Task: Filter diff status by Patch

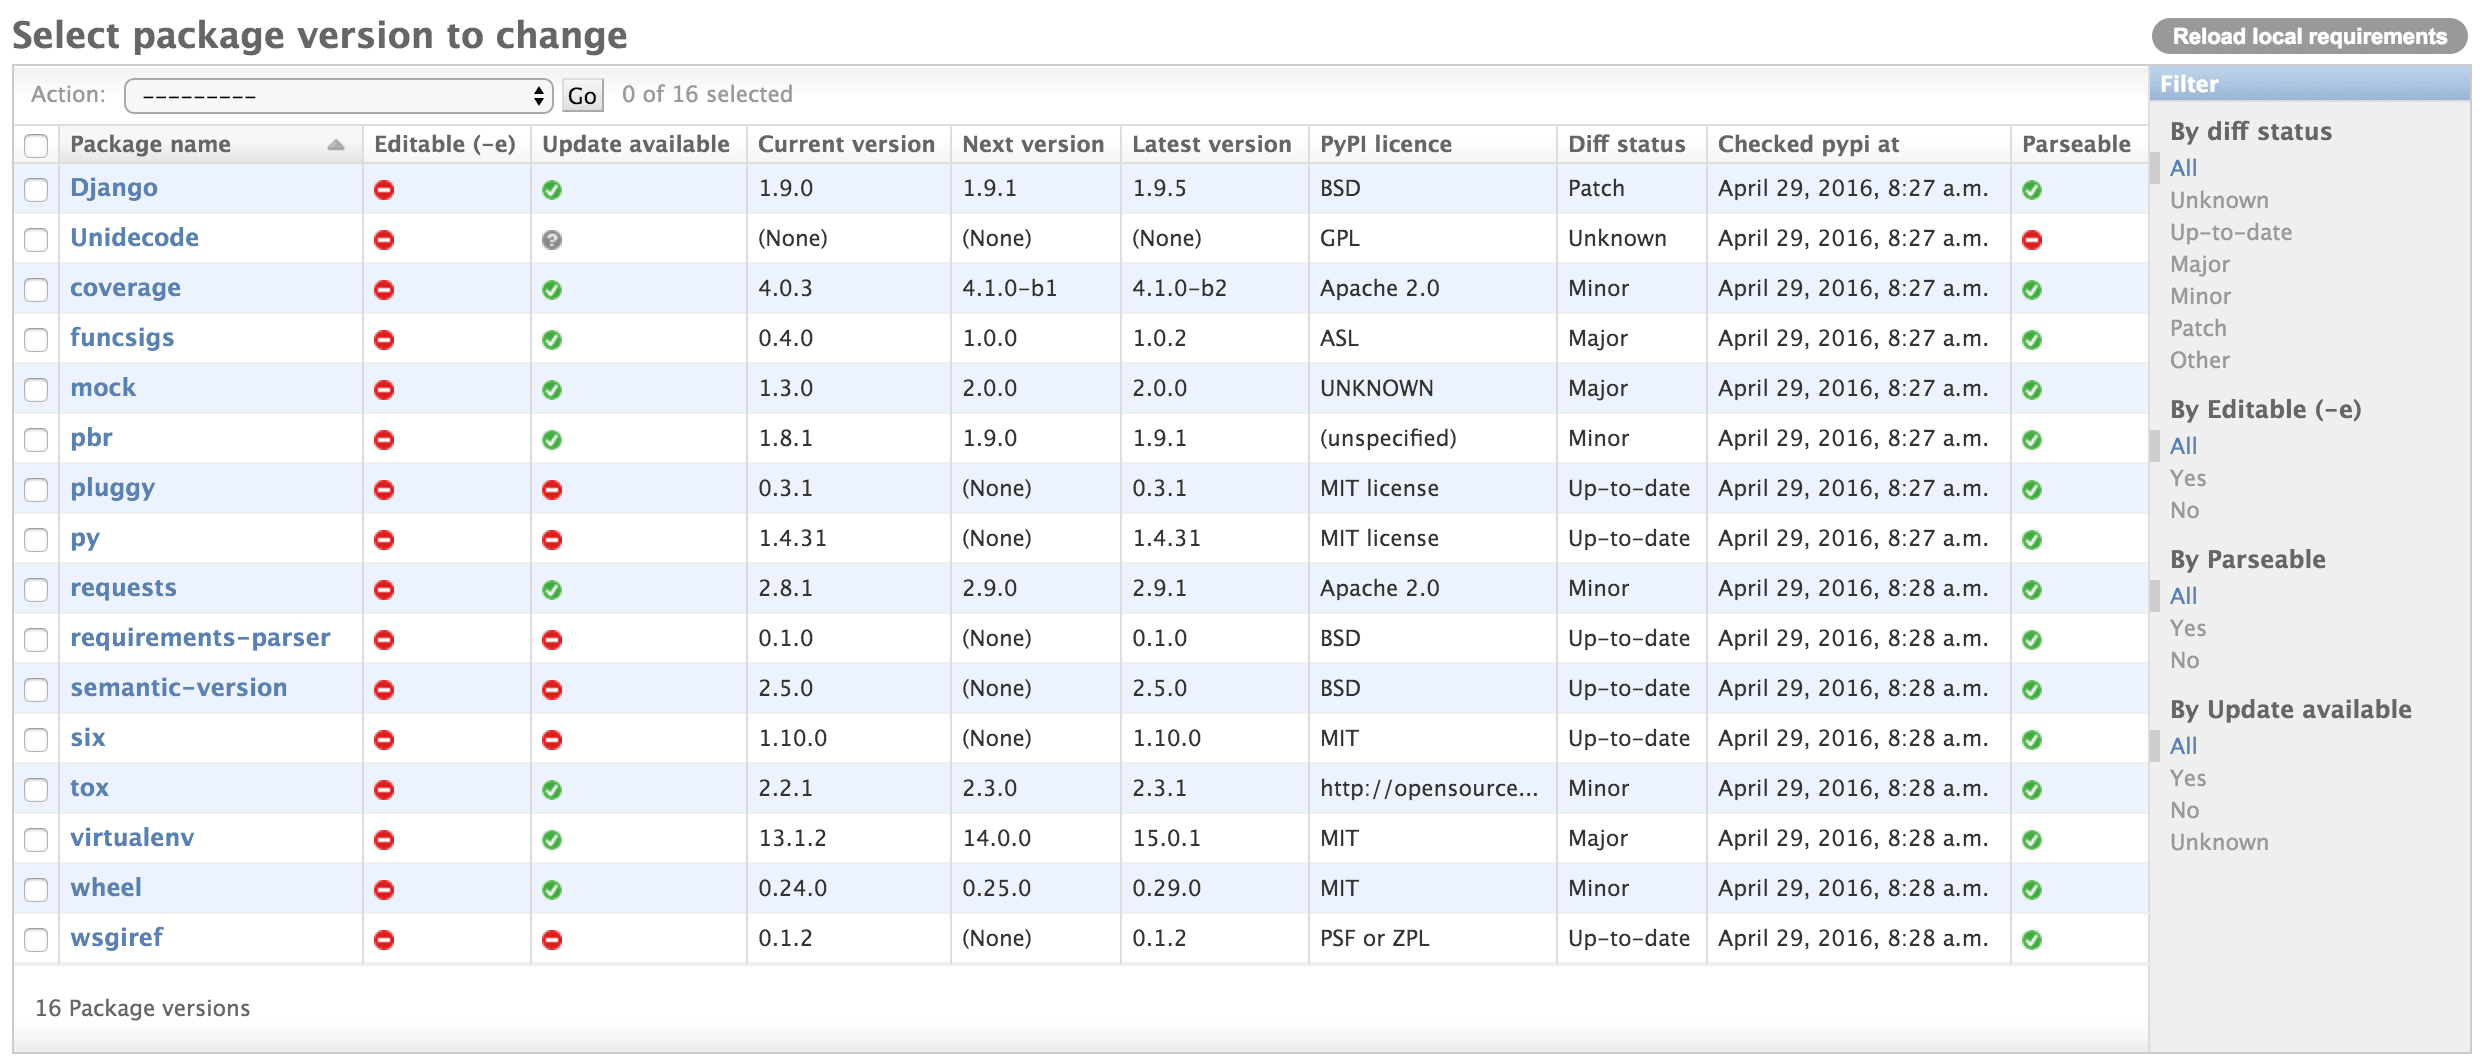Action: [2198, 328]
